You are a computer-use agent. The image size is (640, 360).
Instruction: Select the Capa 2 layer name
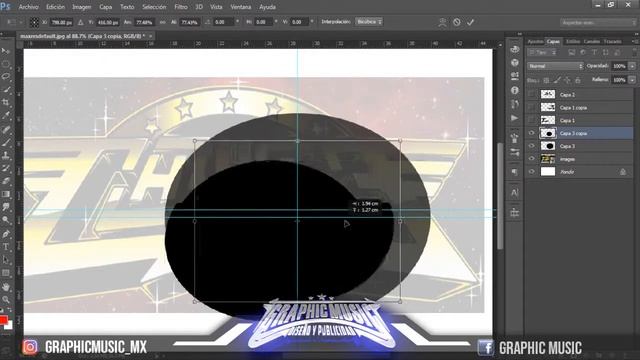tap(567, 95)
